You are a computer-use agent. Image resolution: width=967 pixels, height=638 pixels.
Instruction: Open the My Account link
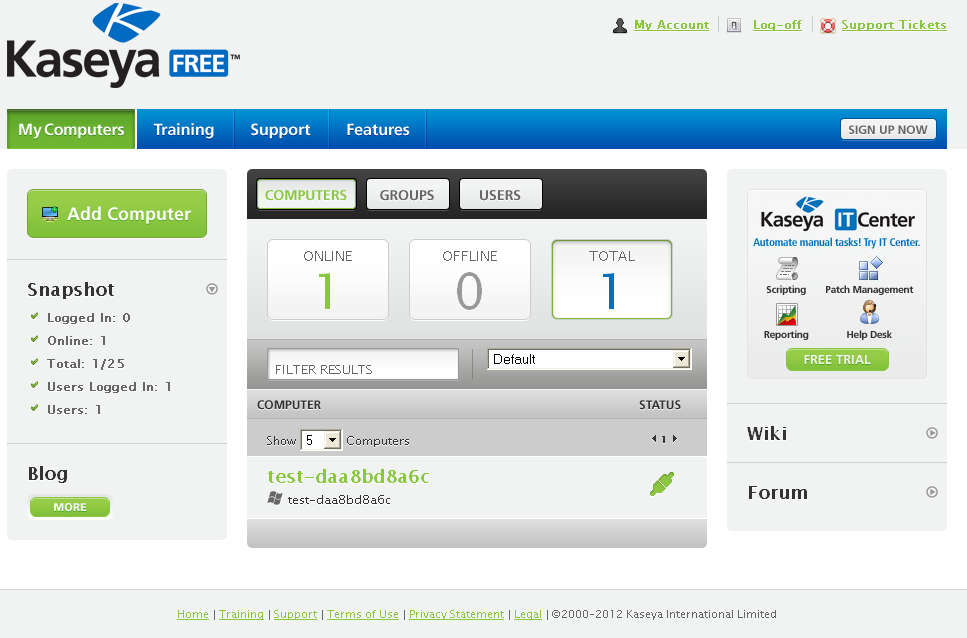(672, 25)
